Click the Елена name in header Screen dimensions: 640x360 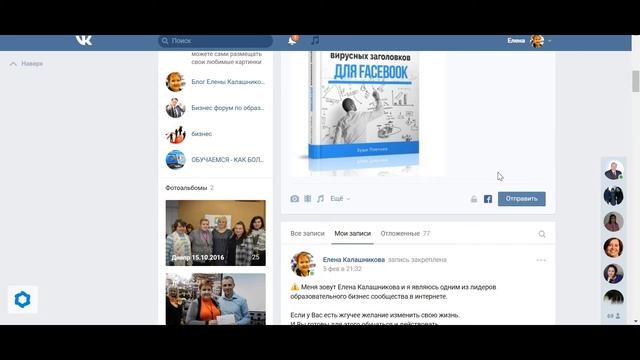516,40
